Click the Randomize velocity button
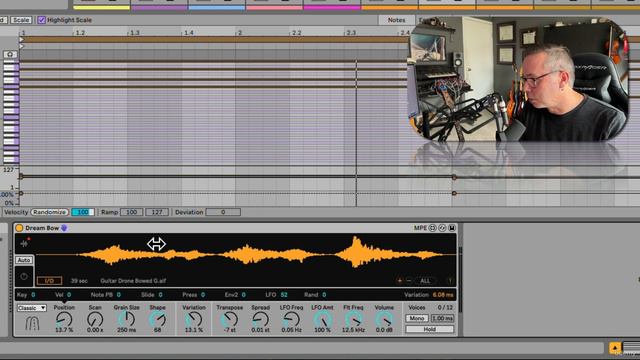 tap(49, 212)
